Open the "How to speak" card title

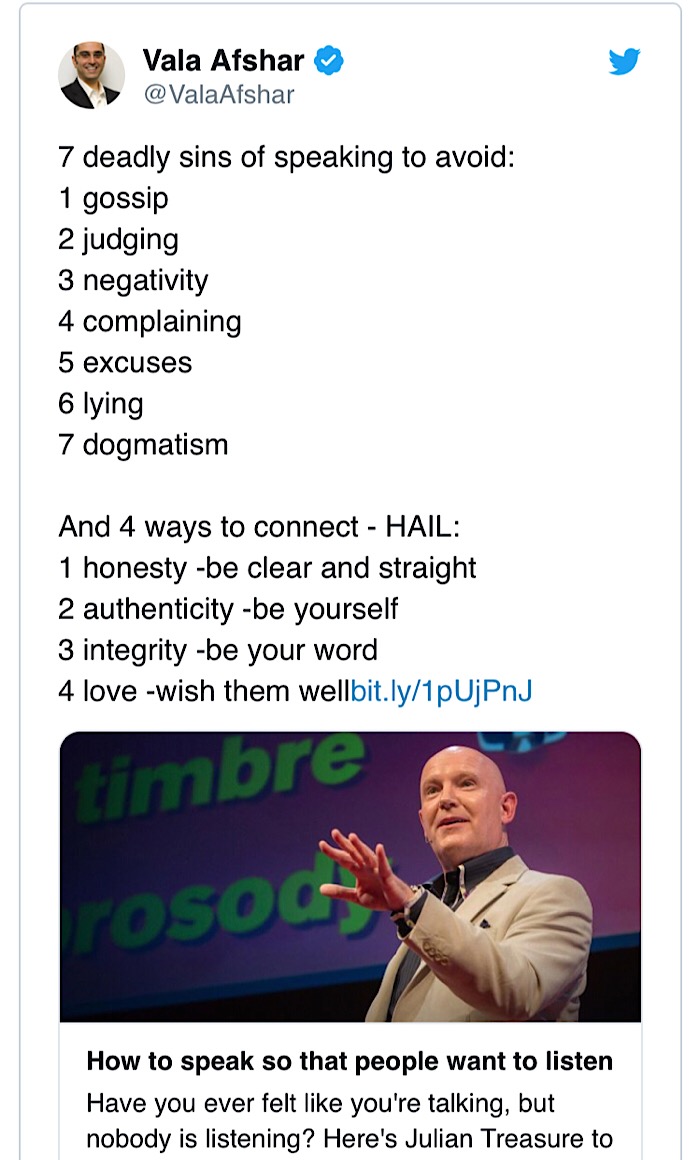point(350,1061)
